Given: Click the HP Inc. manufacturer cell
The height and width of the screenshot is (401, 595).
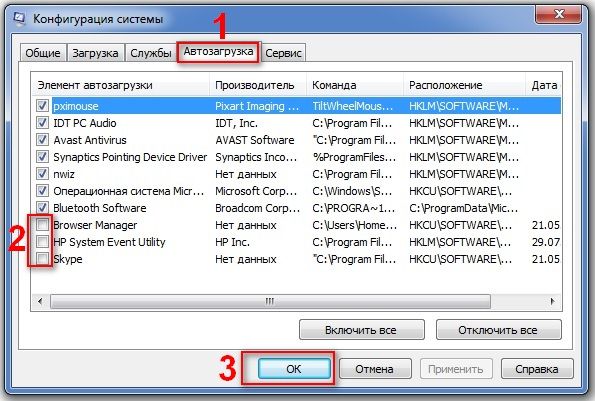Looking at the screenshot, I should click(x=232, y=242).
